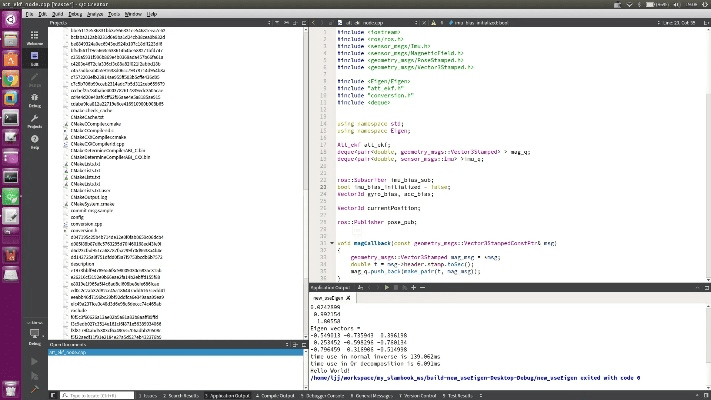Launch Google Chrome from Ubuntu dock
The width and height of the screenshot is (711, 400).
click(11, 78)
